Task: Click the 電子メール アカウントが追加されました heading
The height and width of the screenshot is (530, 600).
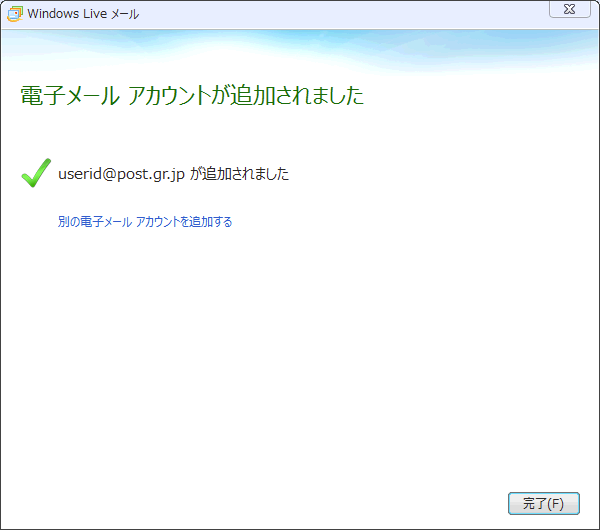Action: [192, 96]
